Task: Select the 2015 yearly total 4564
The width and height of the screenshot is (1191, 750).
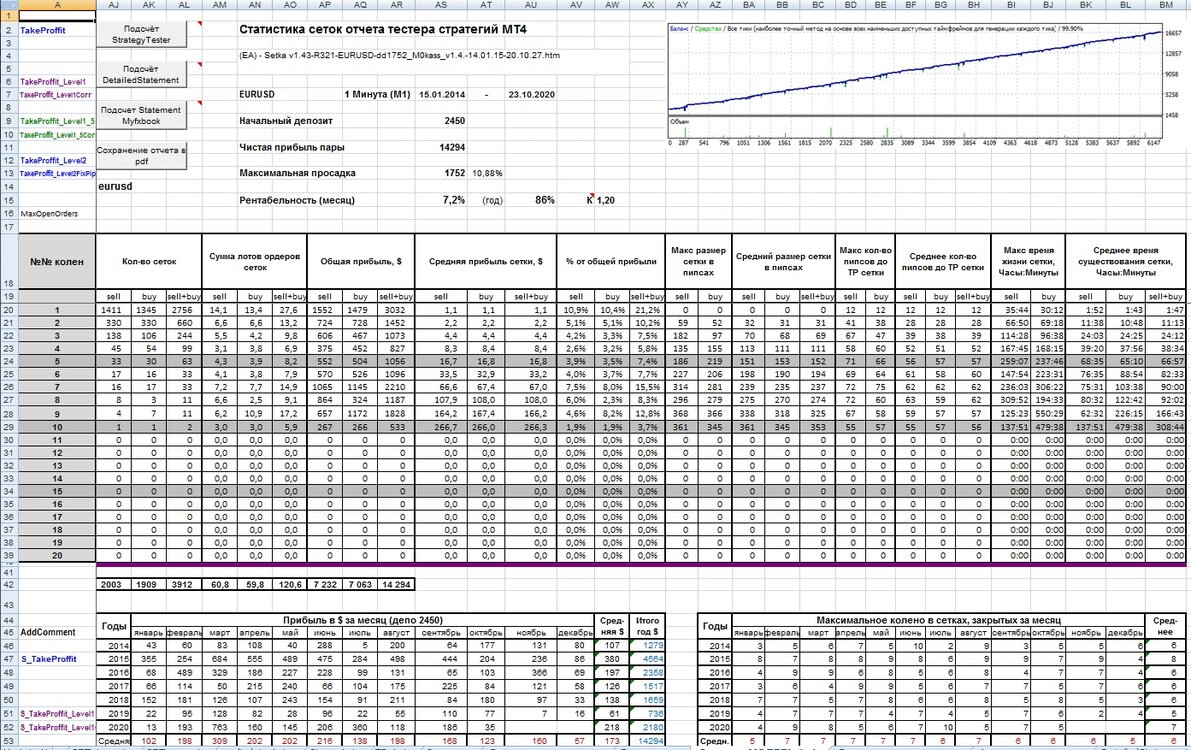Action: pyautogui.click(x=647, y=659)
